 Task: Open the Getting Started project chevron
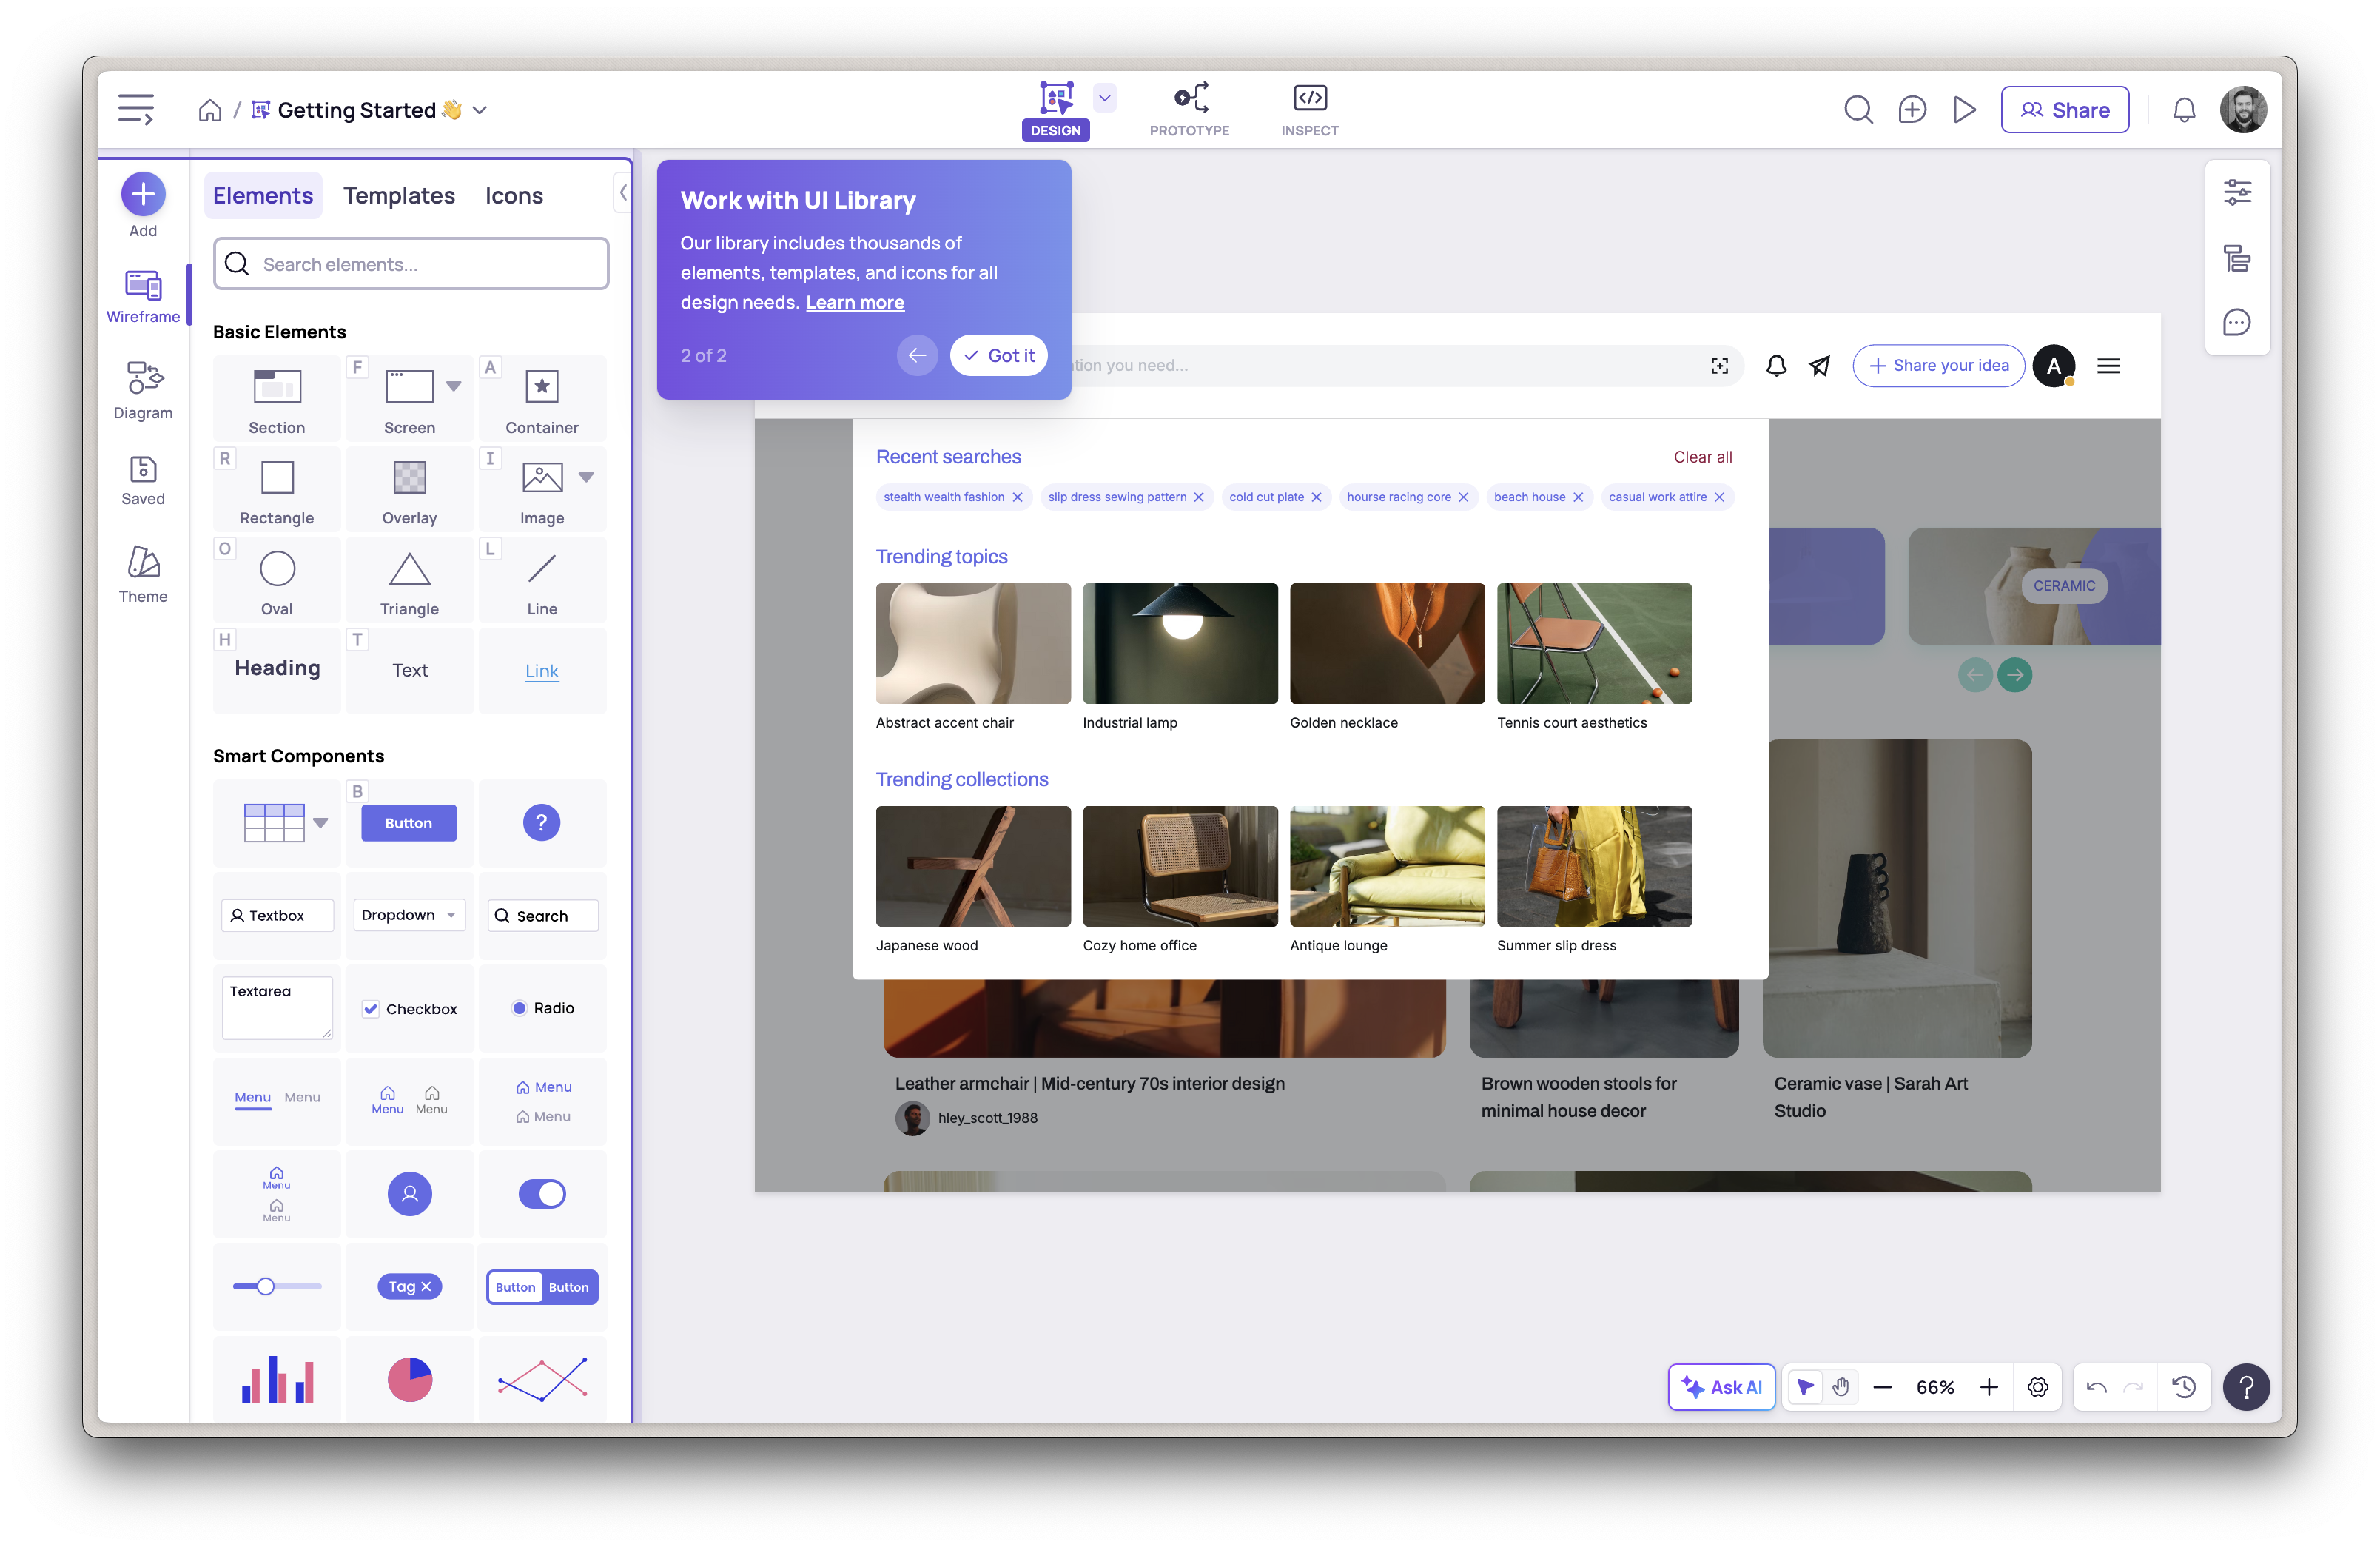coord(480,110)
